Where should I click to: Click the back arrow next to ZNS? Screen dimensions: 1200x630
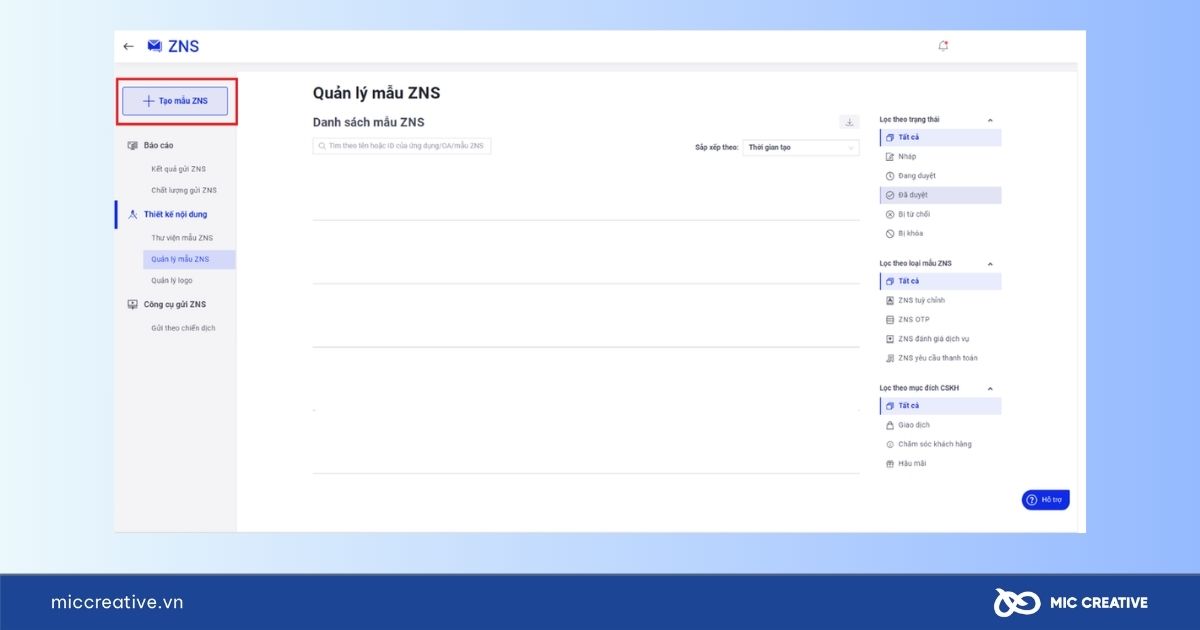tap(128, 46)
